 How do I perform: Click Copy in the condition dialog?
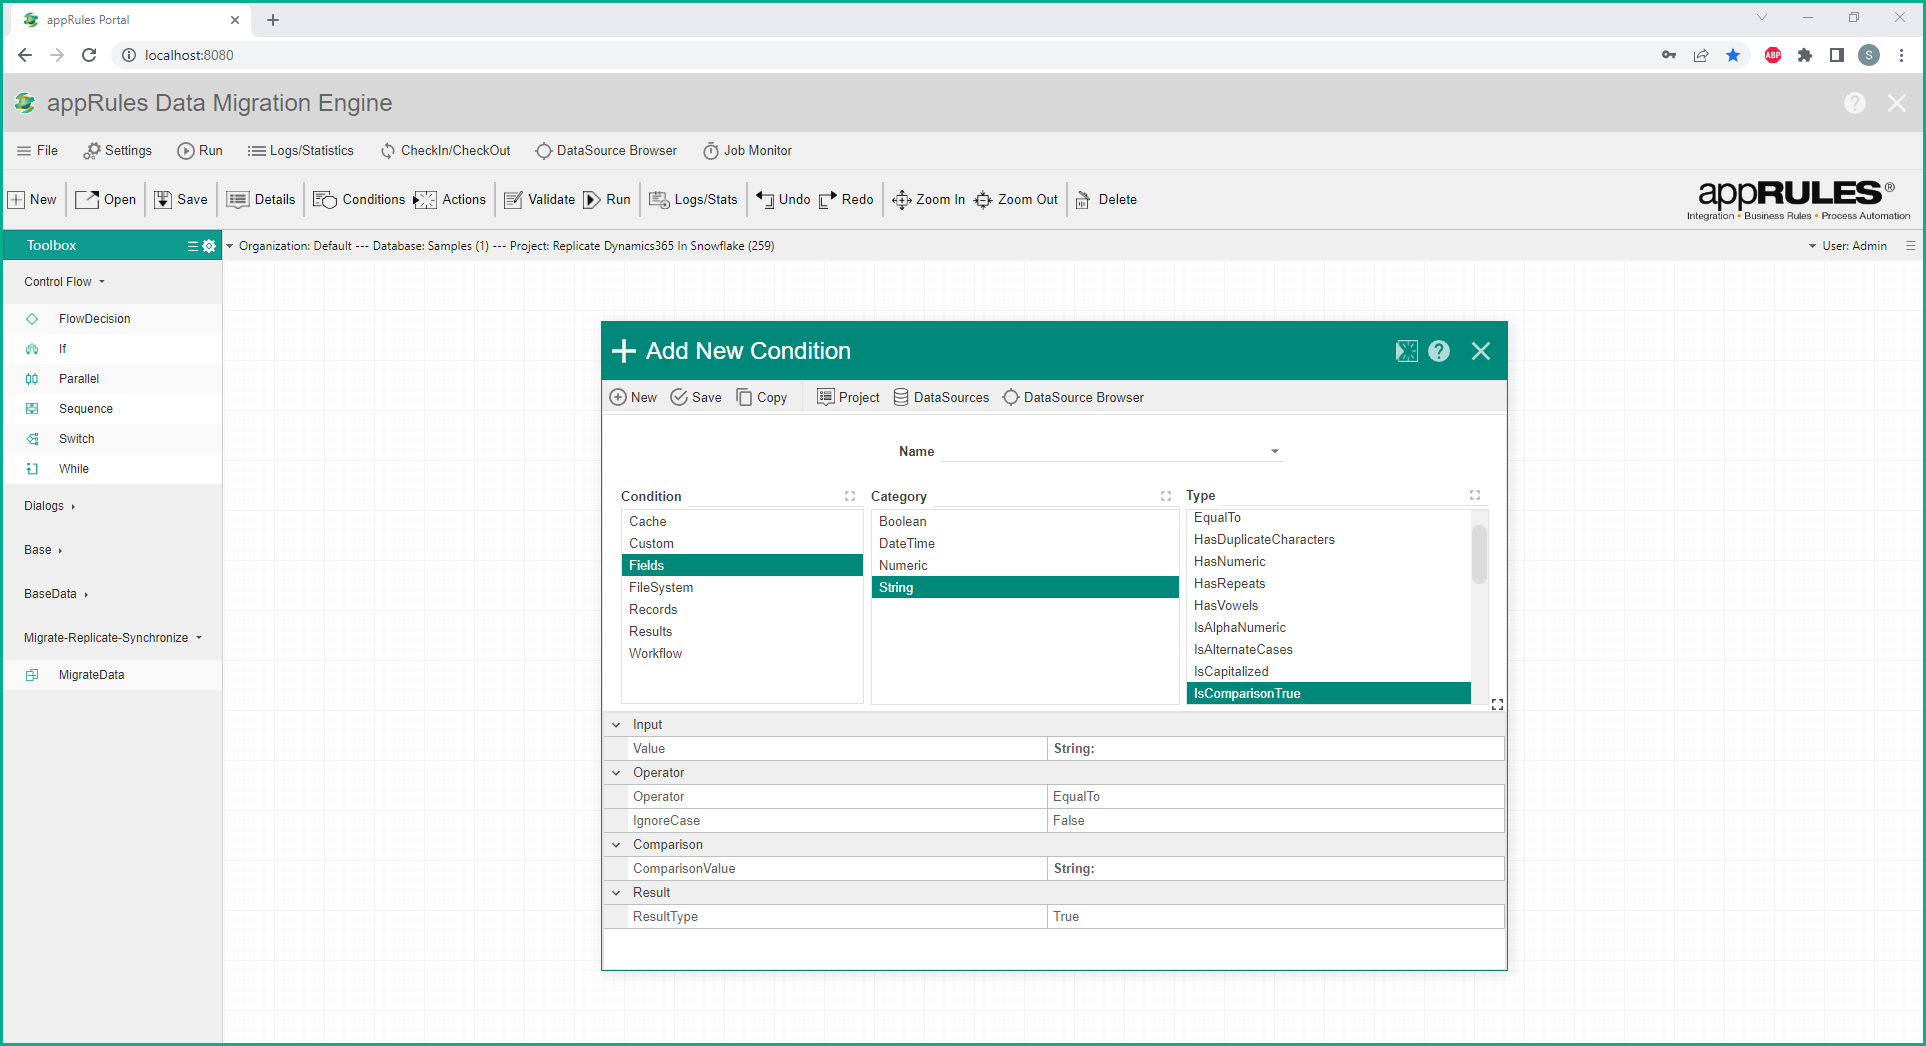pos(762,398)
